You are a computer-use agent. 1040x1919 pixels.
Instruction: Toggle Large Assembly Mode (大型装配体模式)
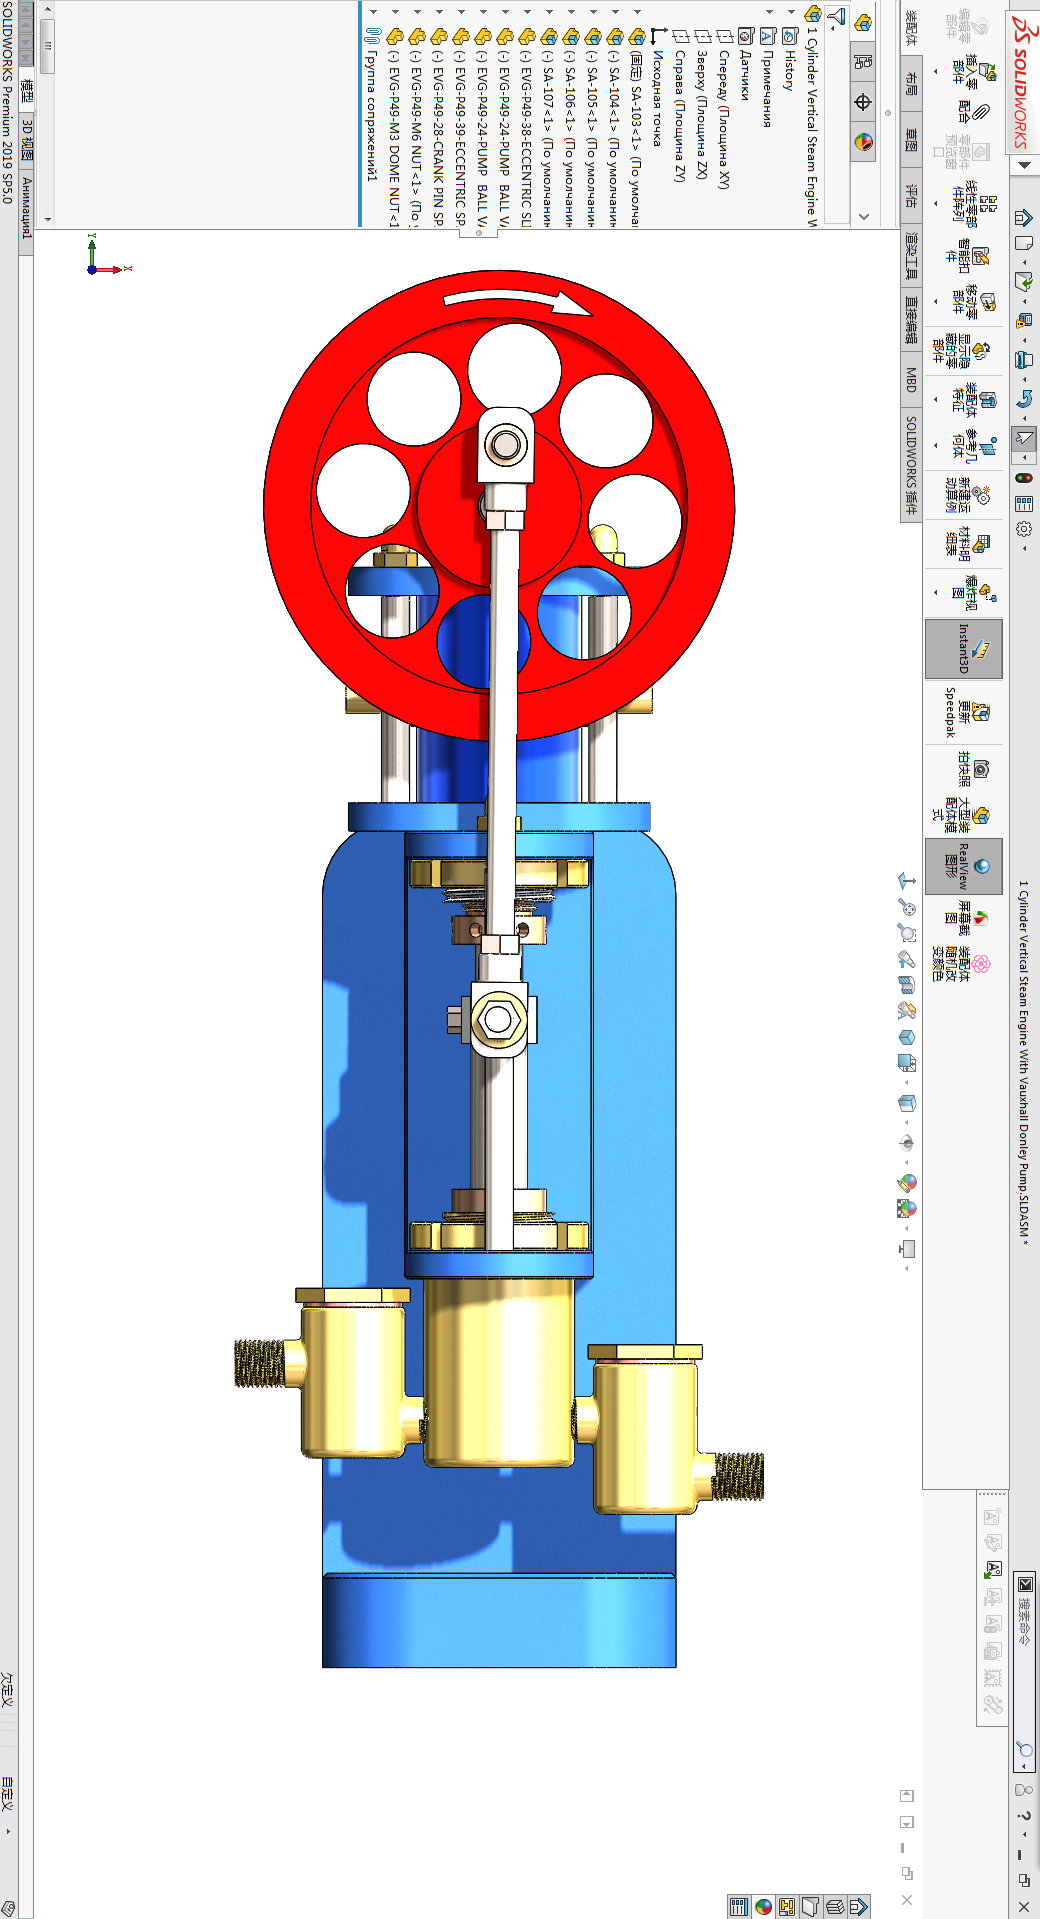pyautogui.click(x=960, y=816)
